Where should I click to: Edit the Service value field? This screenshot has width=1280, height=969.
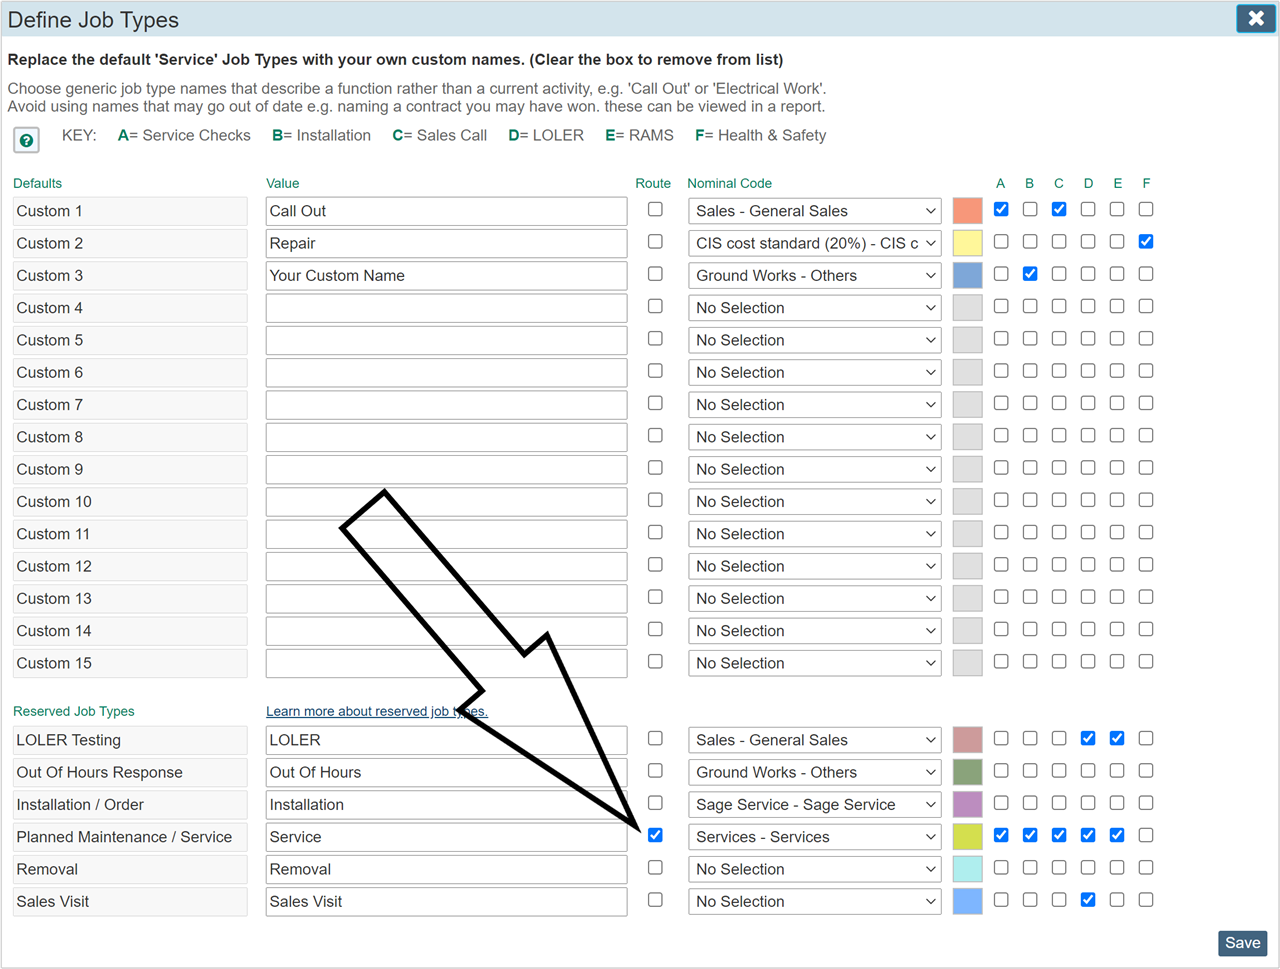point(446,837)
